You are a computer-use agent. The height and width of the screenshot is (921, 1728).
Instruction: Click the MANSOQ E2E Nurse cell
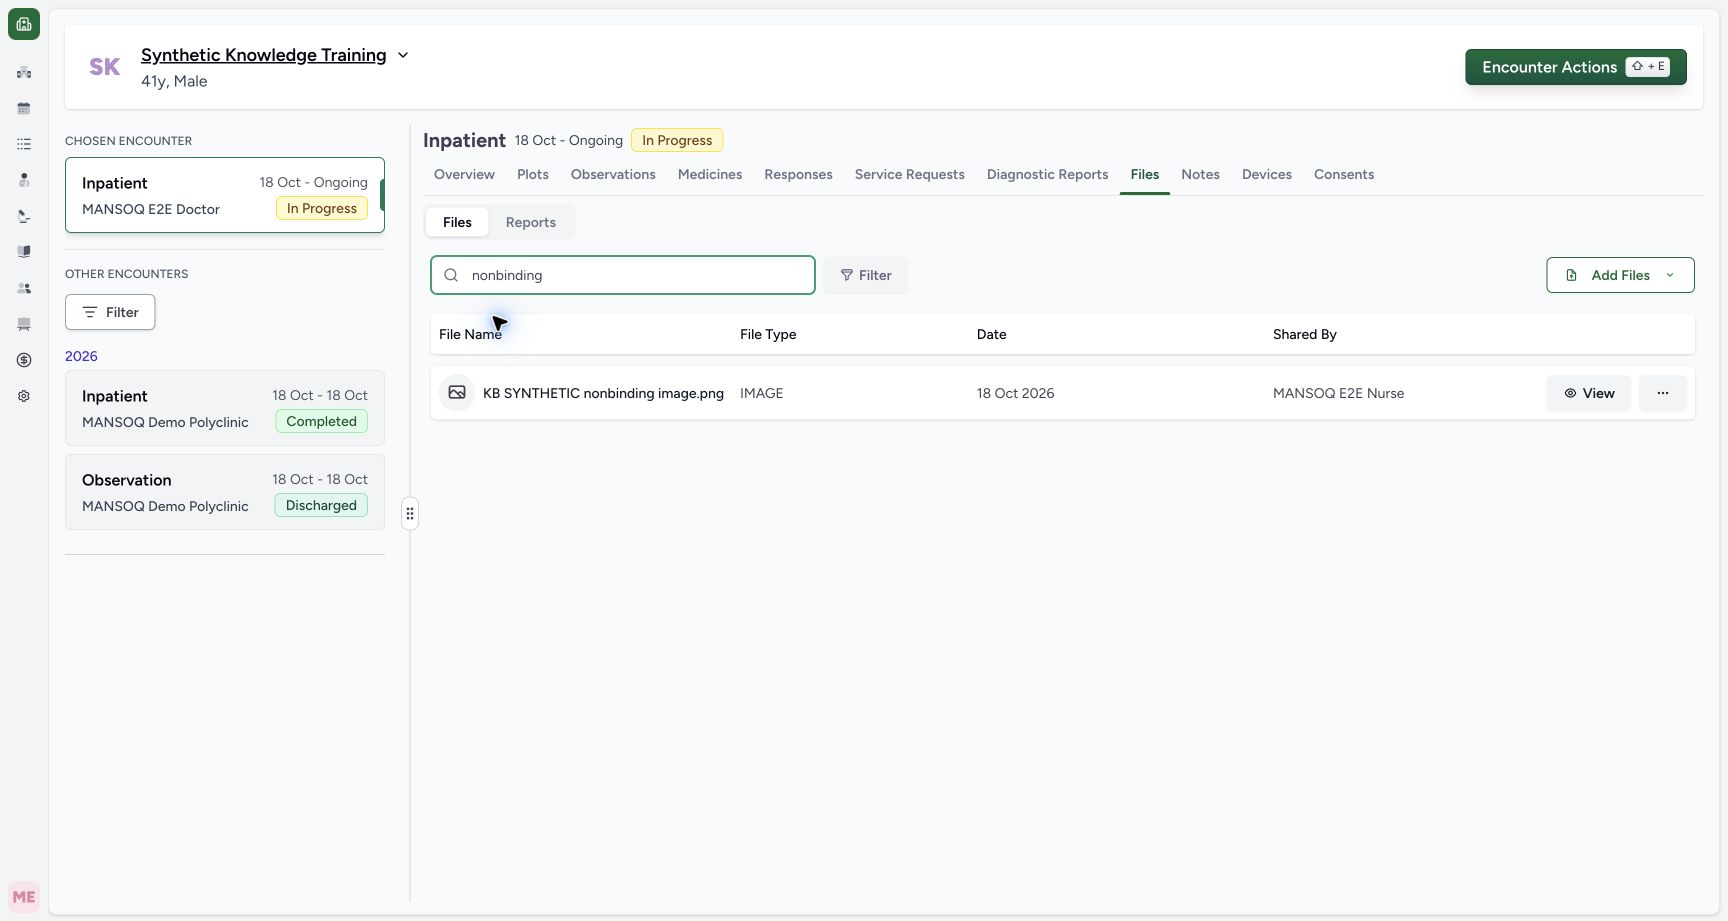pos(1338,393)
